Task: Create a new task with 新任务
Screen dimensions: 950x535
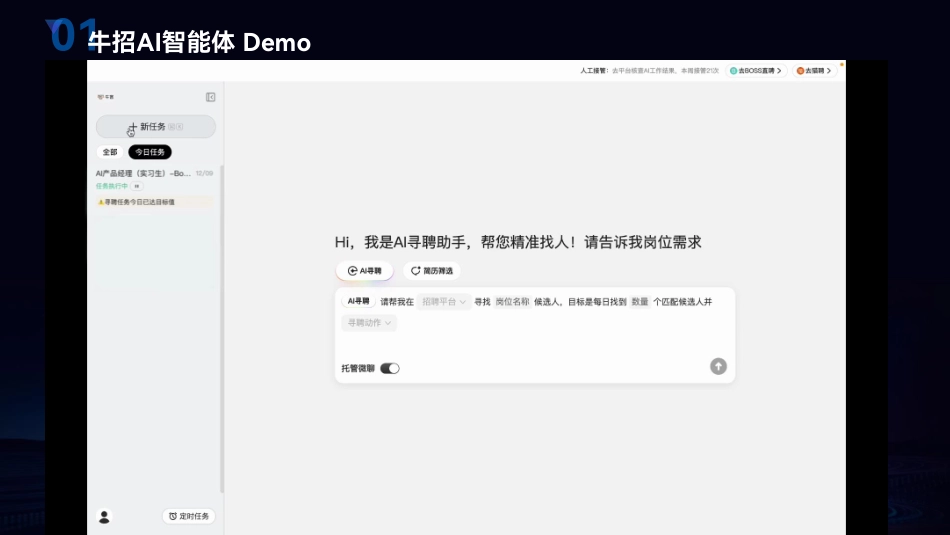Action: [155, 127]
